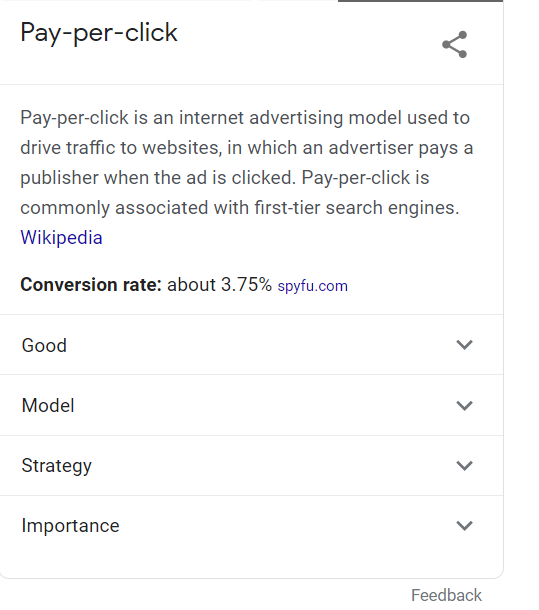
Task: Expand the Strategy section chevron
Action: [x=464, y=466]
